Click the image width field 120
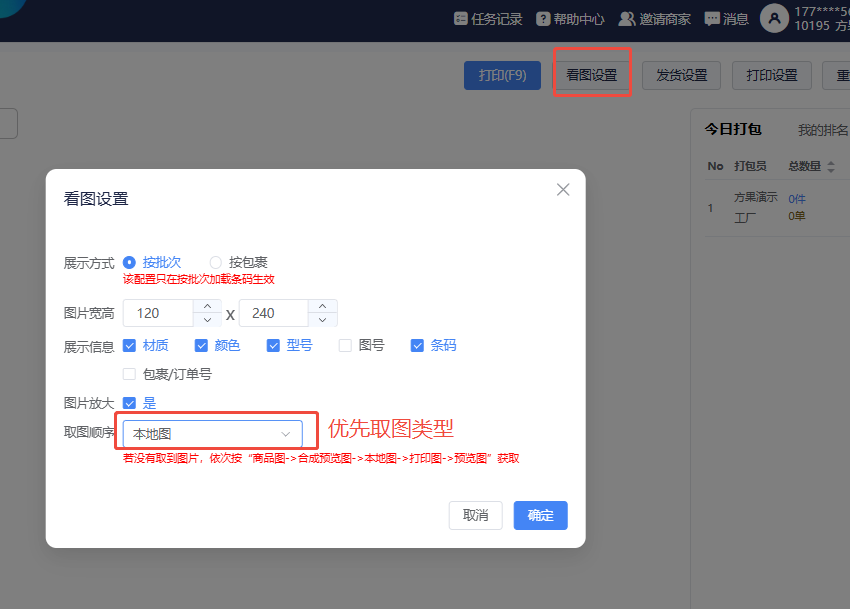This screenshot has height=609, width=850. pos(158,313)
